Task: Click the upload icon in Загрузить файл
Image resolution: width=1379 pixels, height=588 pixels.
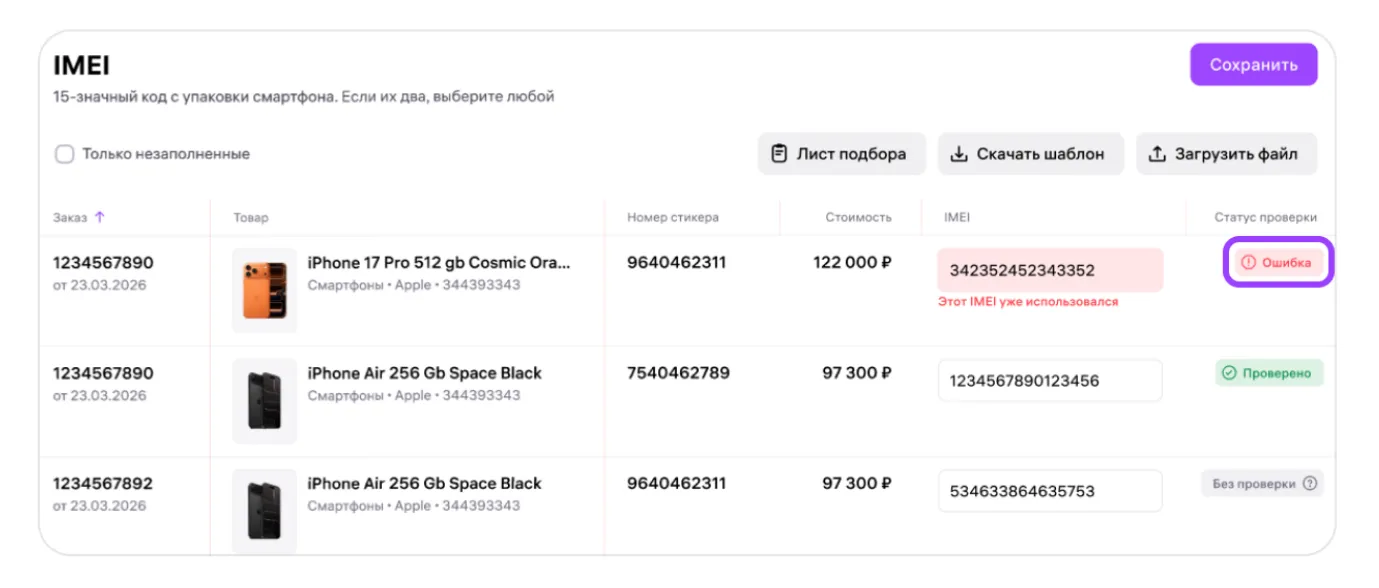Action: click(x=1157, y=154)
